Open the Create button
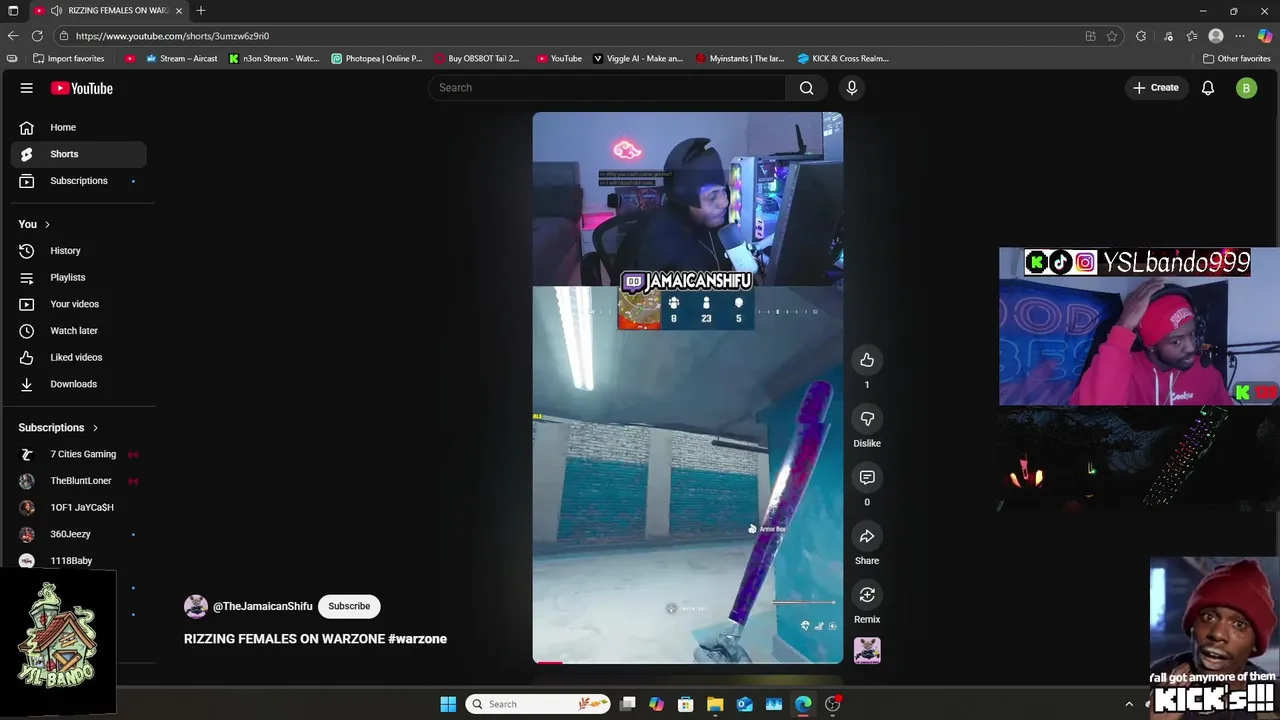This screenshot has height=720, width=1280. pos(1156,88)
